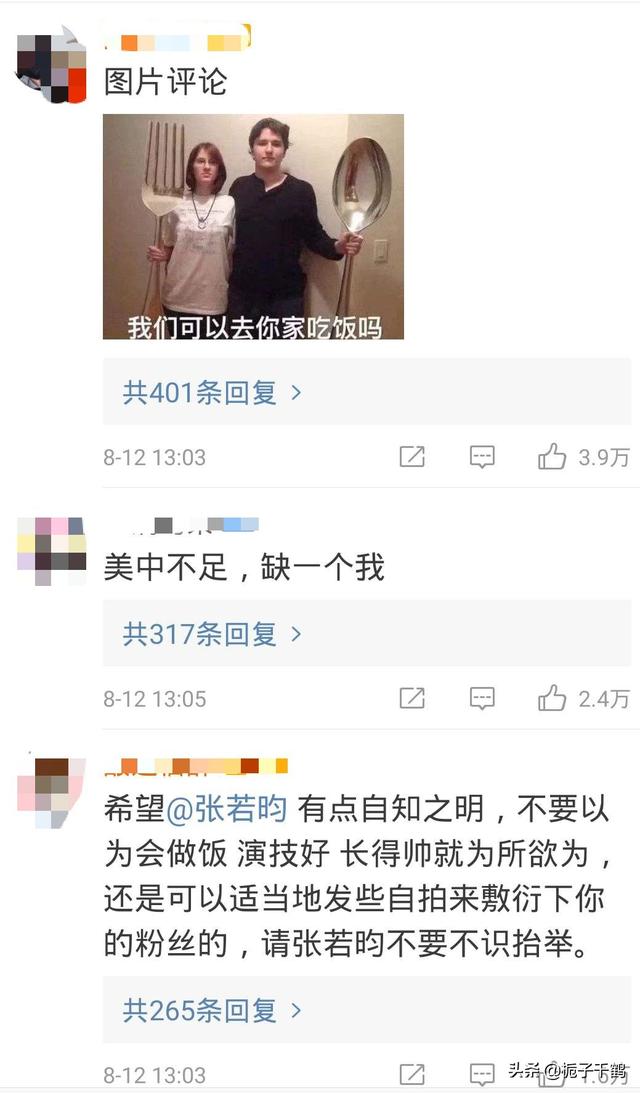This screenshot has width=640, height=1093.
Task: Open second commenter's avatar
Action: [52, 551]
